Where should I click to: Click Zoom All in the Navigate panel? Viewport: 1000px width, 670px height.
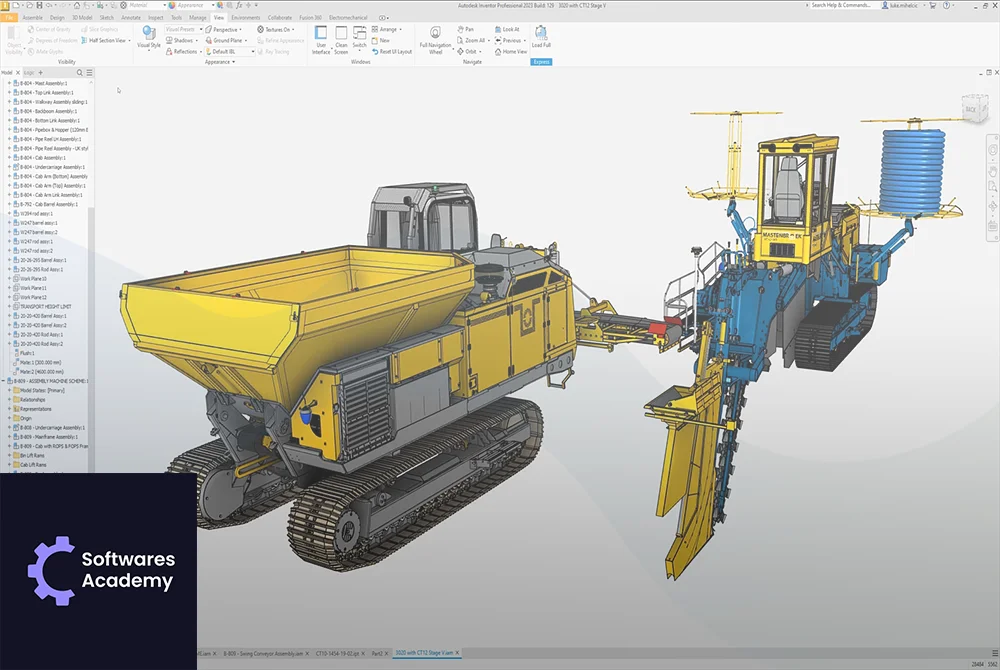pyautogui.click(x=471, y=40)
